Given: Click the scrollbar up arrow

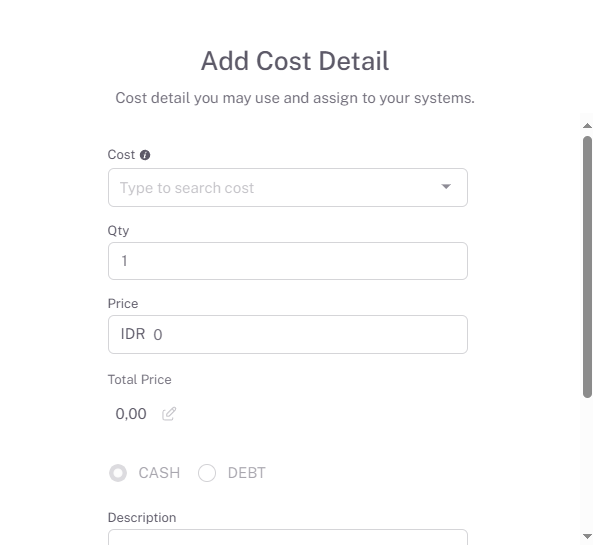Looking at the screenshot, I should click(x=587, y=126).
